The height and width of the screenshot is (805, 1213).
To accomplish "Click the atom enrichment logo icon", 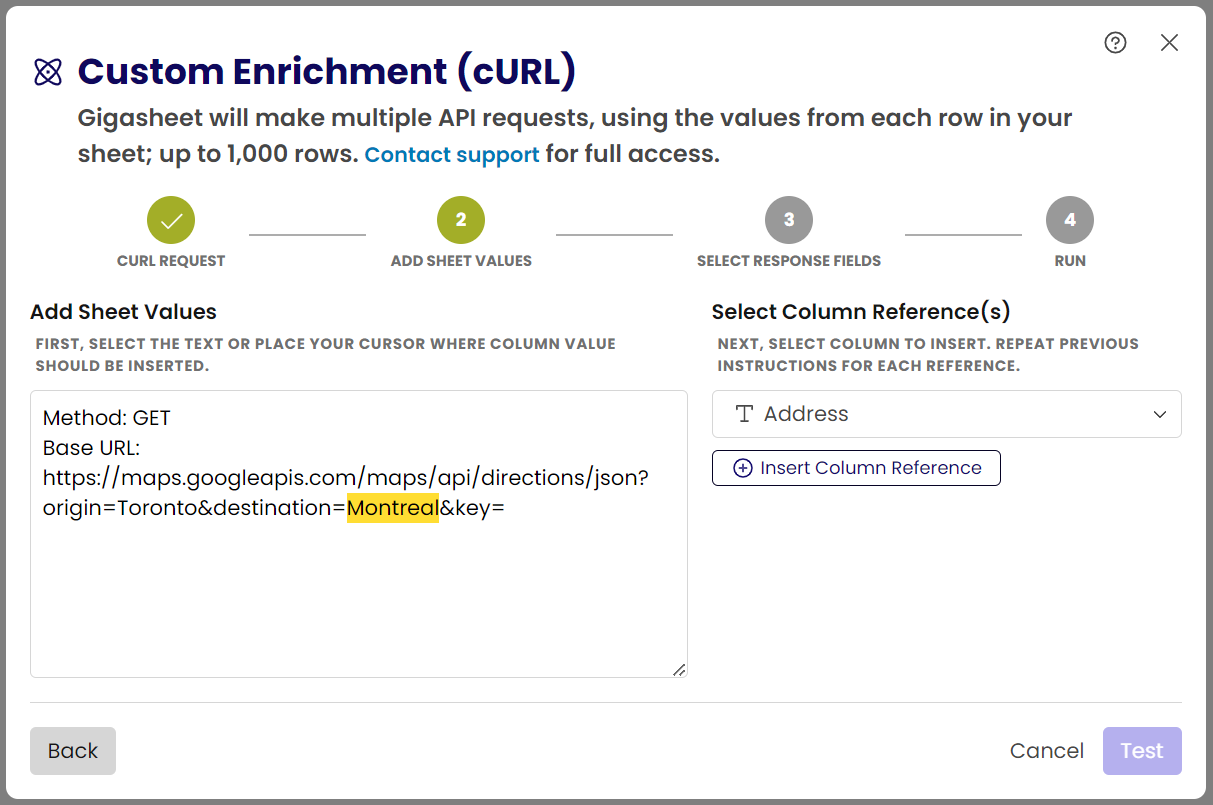I will 48,72.
